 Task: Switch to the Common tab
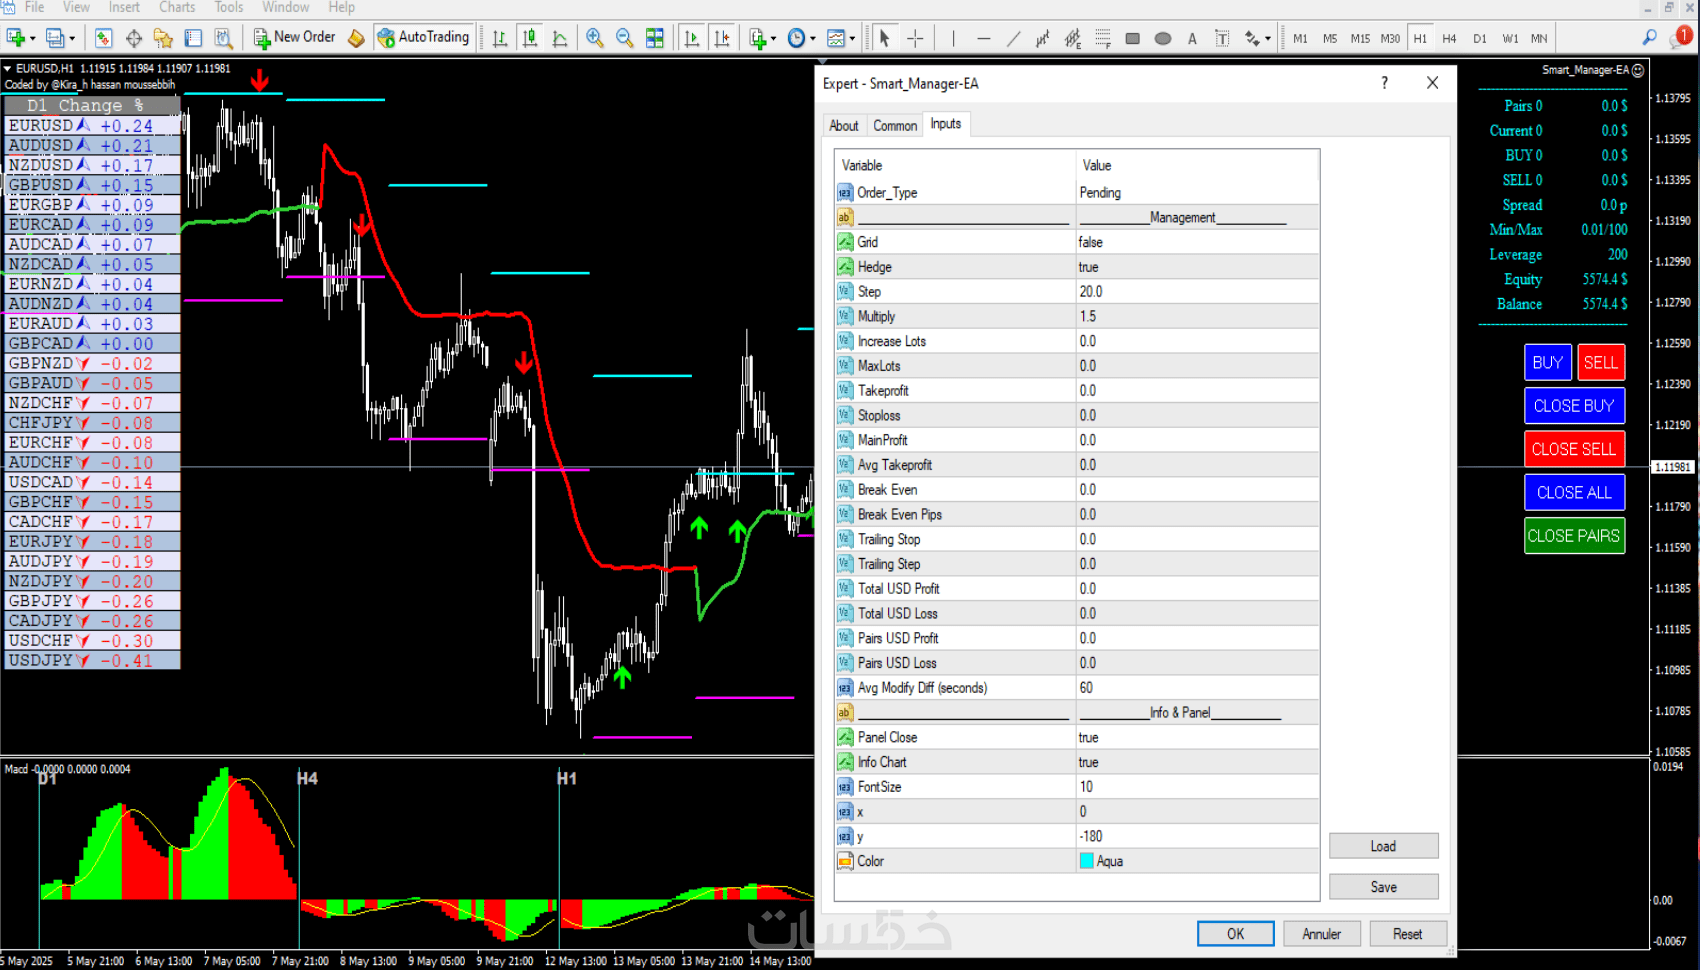click(895, 126)
